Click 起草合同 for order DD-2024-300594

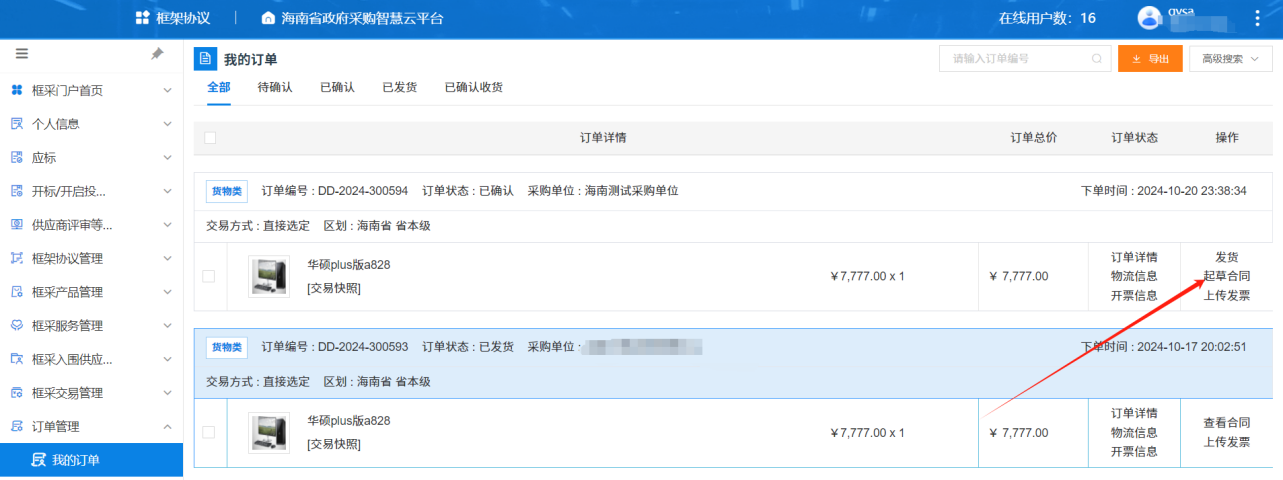coord(1227,276)
